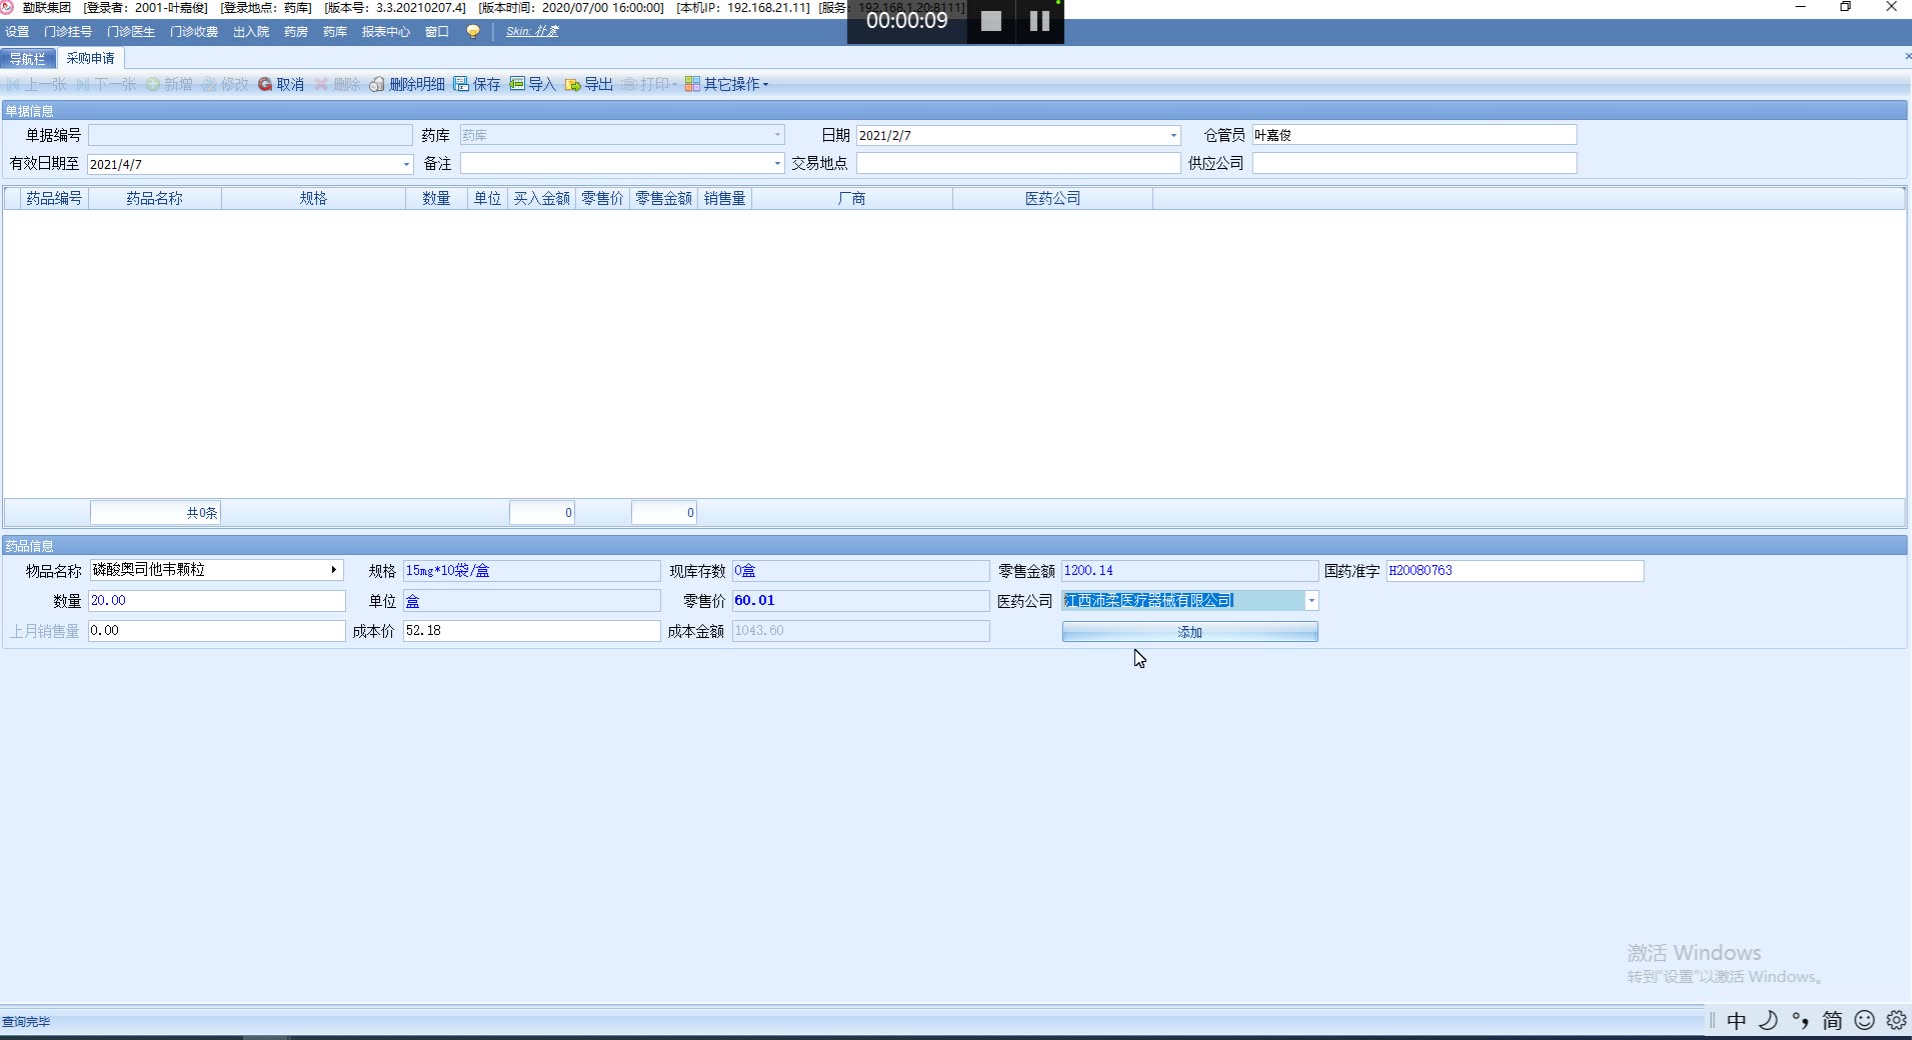Click the 成本价 cost price field

pos(531,631)
